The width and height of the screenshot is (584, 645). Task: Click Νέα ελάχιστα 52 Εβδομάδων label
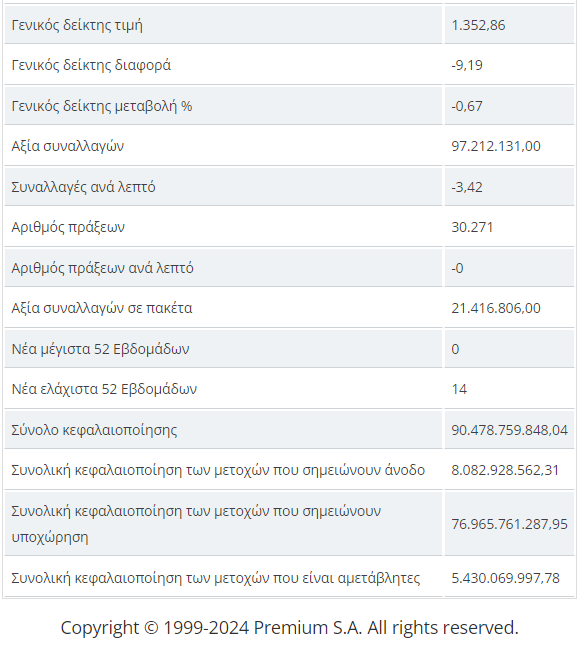(x=104, y=389)
